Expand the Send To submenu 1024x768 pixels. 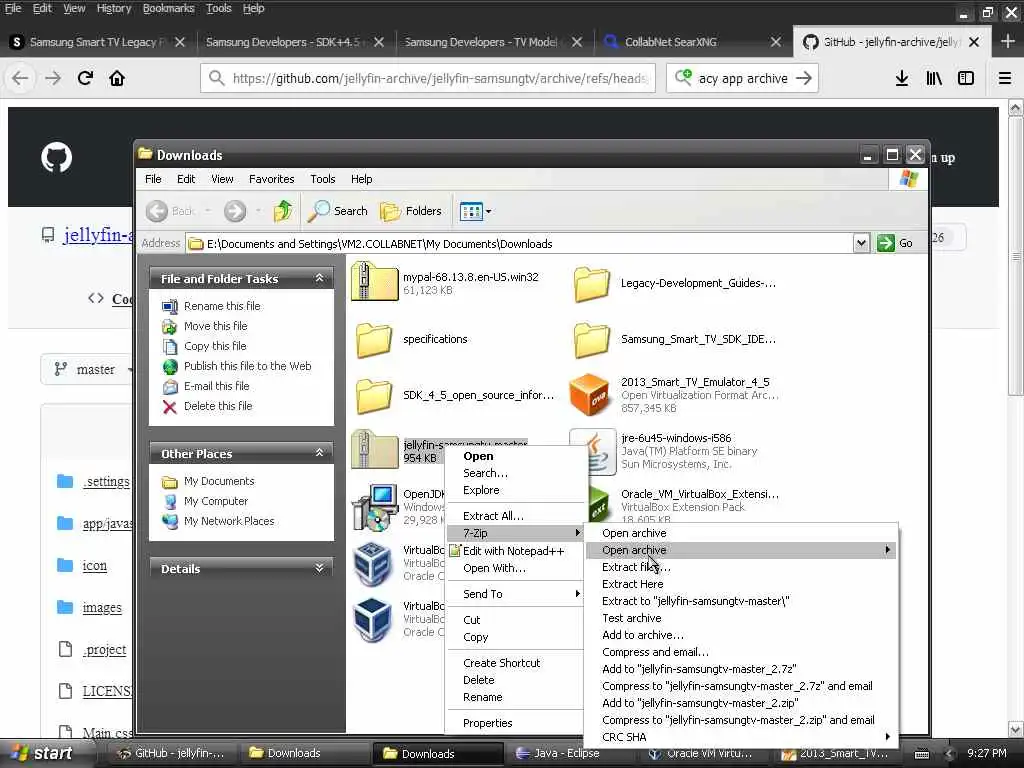(514, 594)
